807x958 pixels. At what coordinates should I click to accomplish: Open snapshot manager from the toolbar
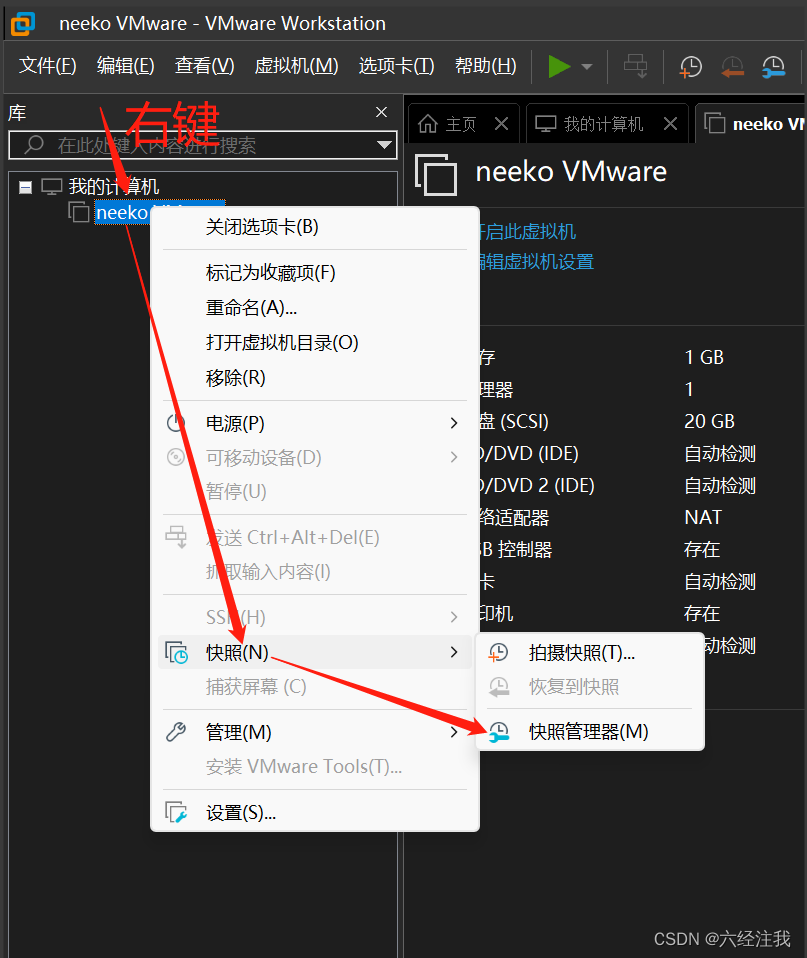tap(773, 67)
